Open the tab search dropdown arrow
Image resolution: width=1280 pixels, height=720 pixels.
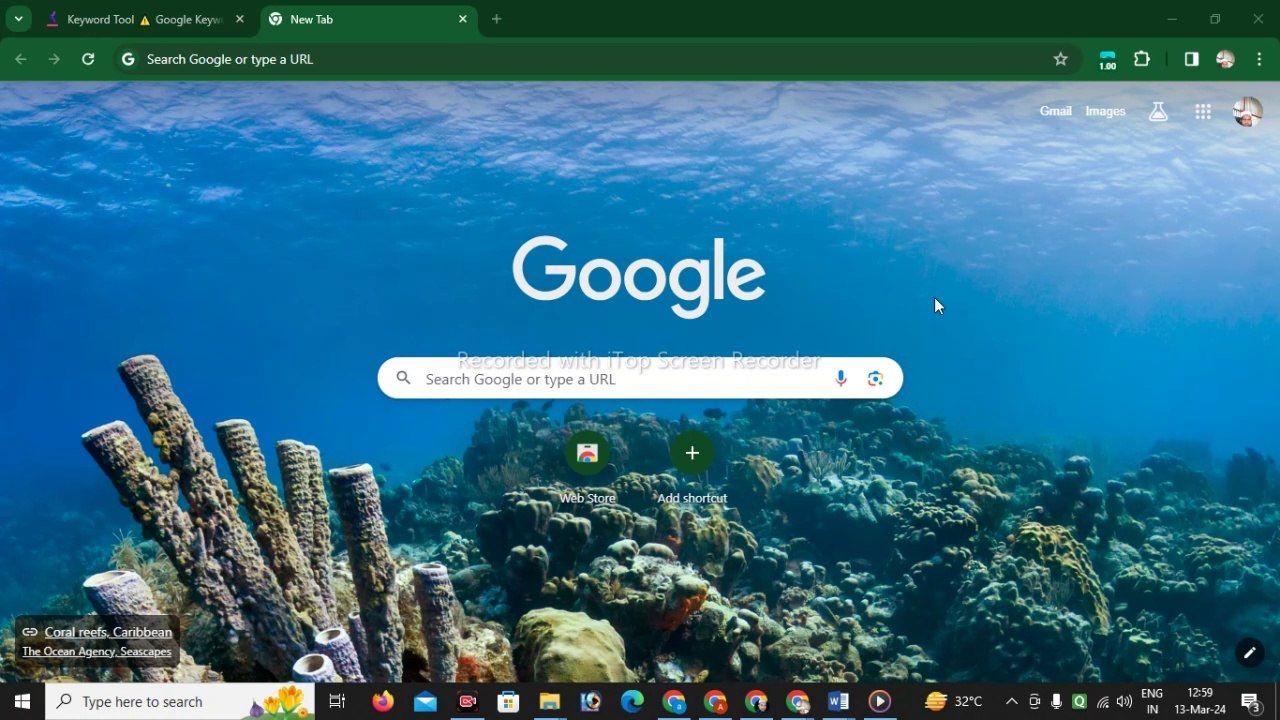[18, 19]
